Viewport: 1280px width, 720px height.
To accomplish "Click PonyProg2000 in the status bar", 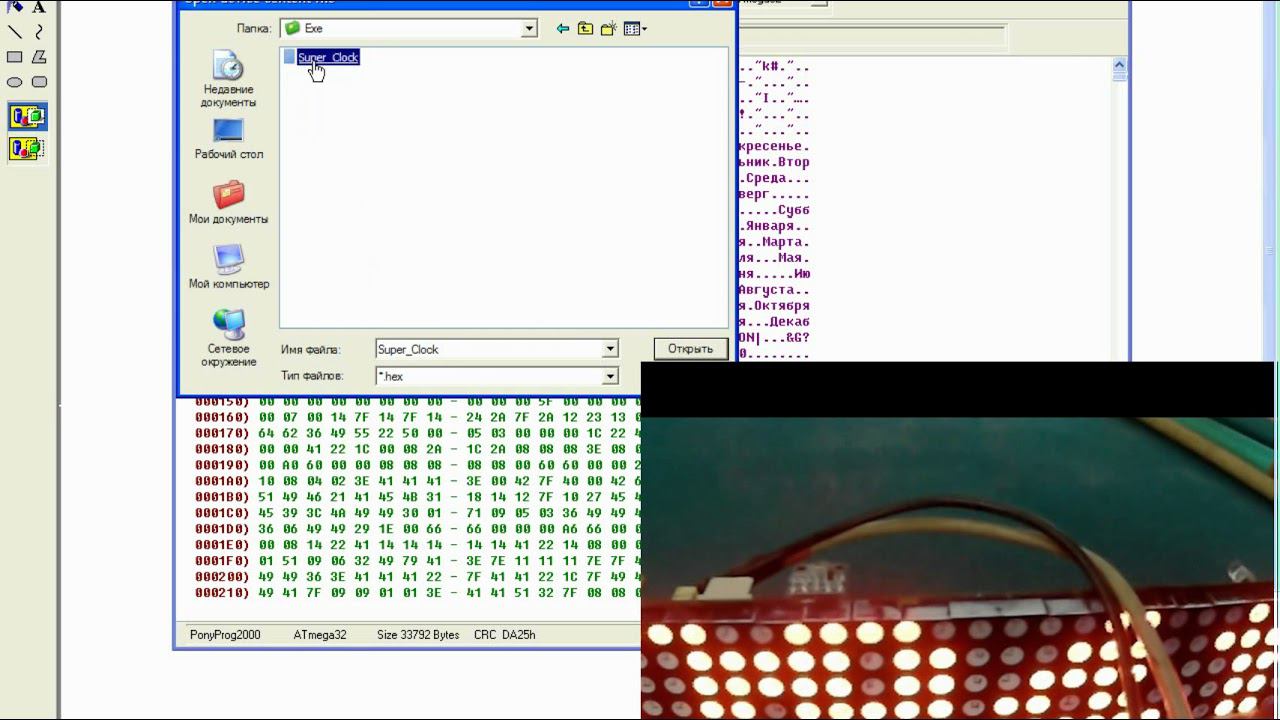I will coord(225,635).
